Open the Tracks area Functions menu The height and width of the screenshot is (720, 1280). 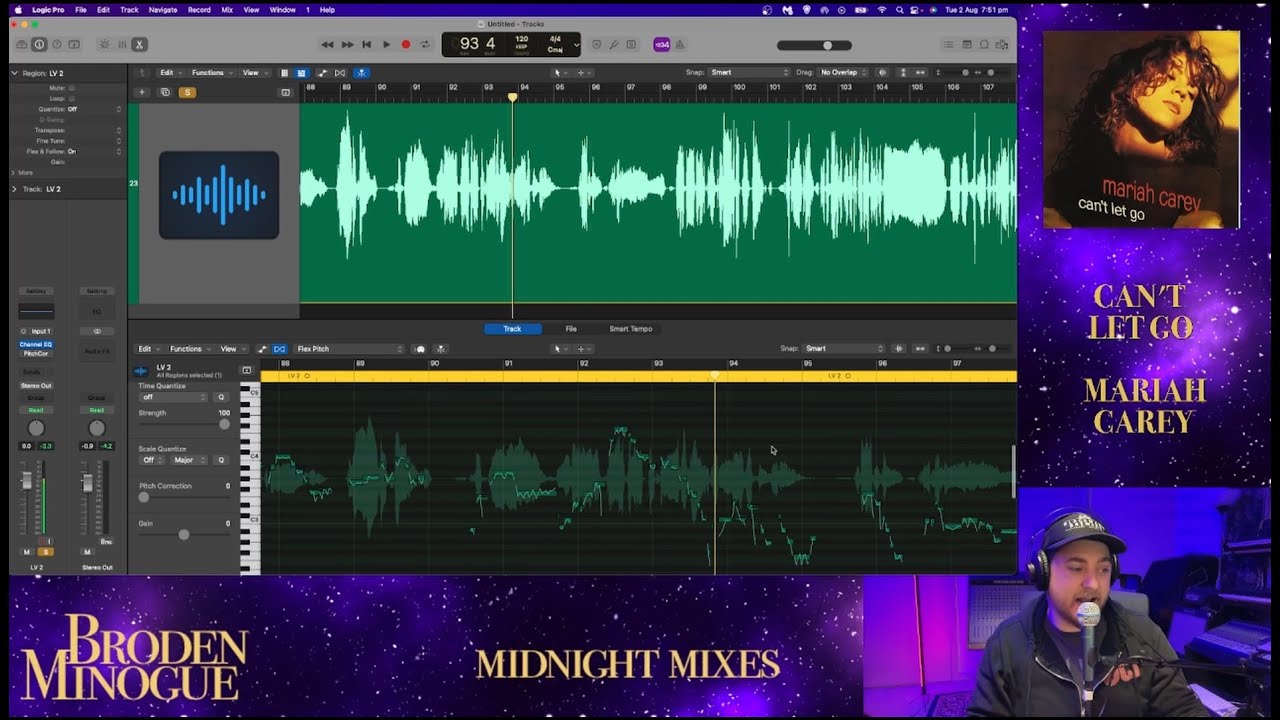pos(211,73)
